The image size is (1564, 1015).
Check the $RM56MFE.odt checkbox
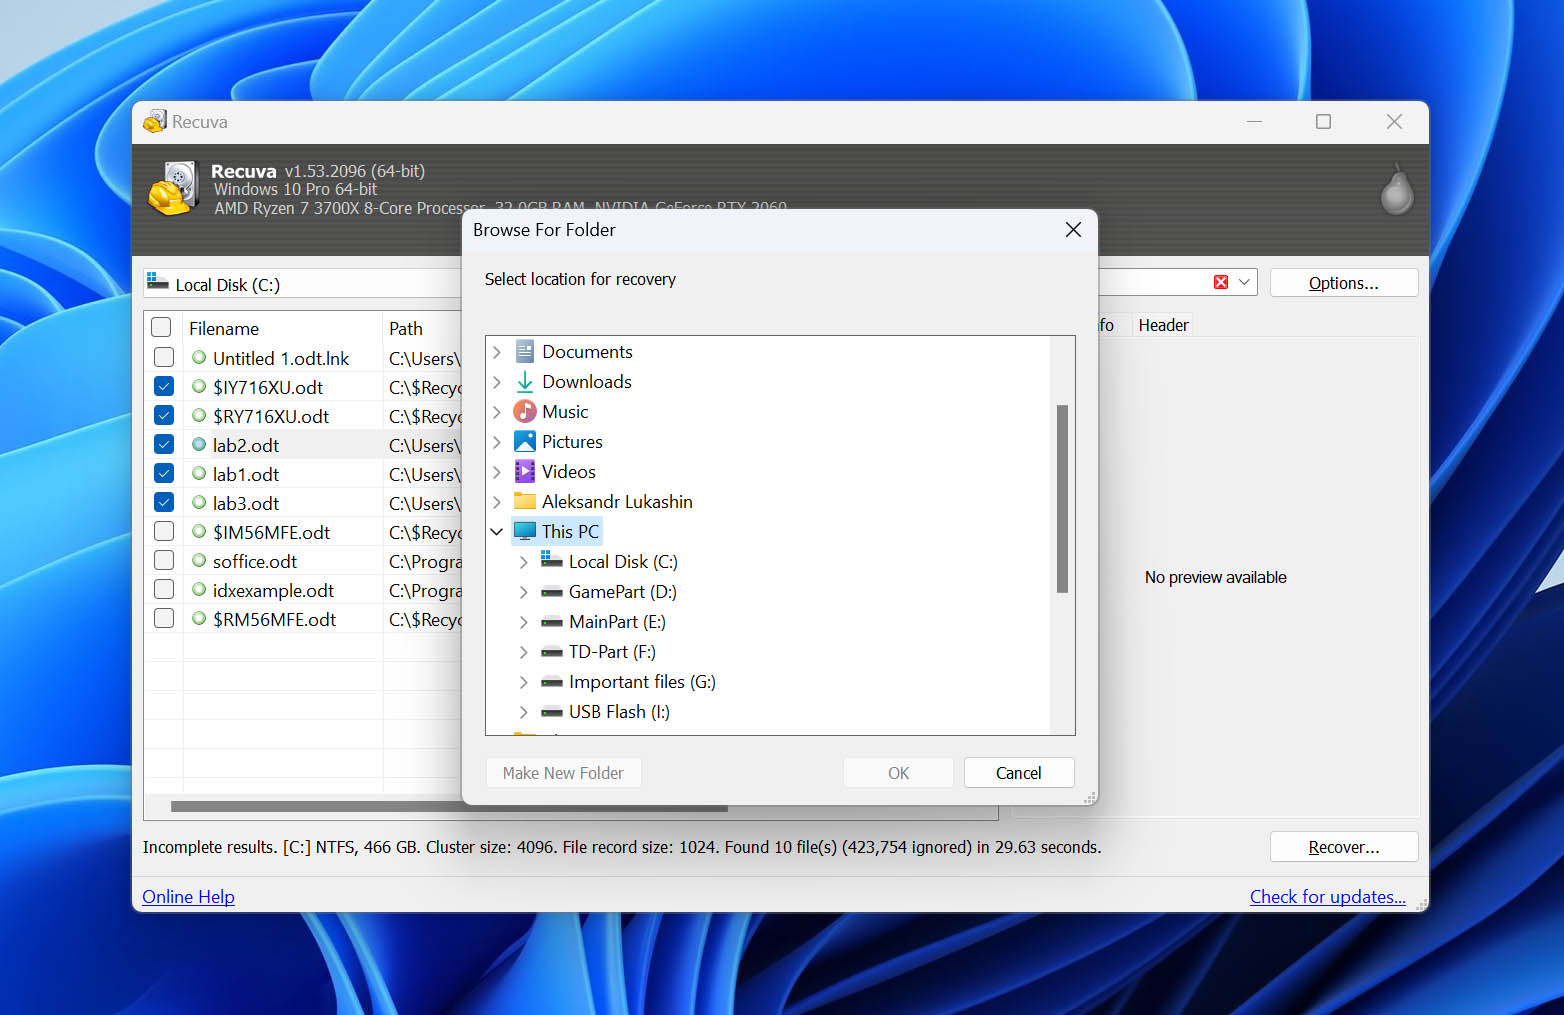click(x=164, y=618)
